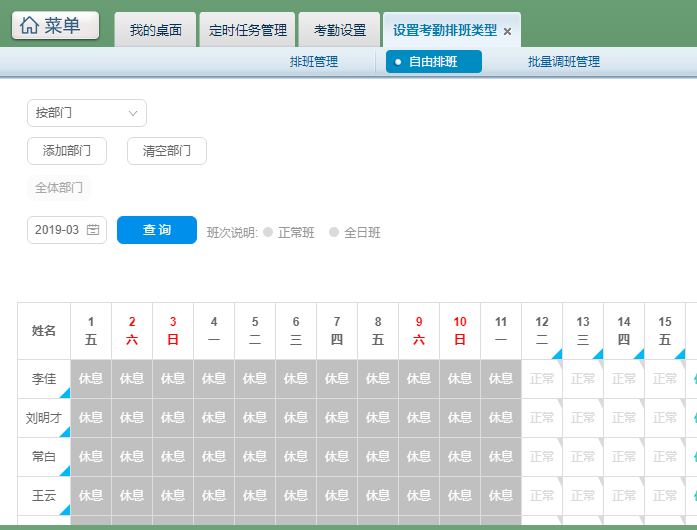The image size is (697, 530).
Task: Click the 全日班 legend dot
Action: (x=334, y=232)
